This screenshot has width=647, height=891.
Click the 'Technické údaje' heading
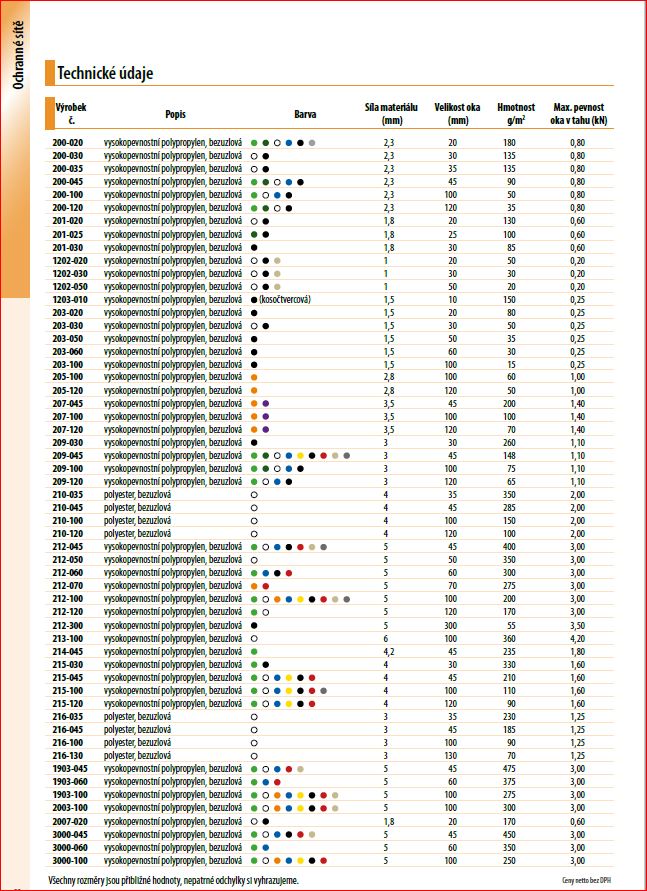(105, 74)
